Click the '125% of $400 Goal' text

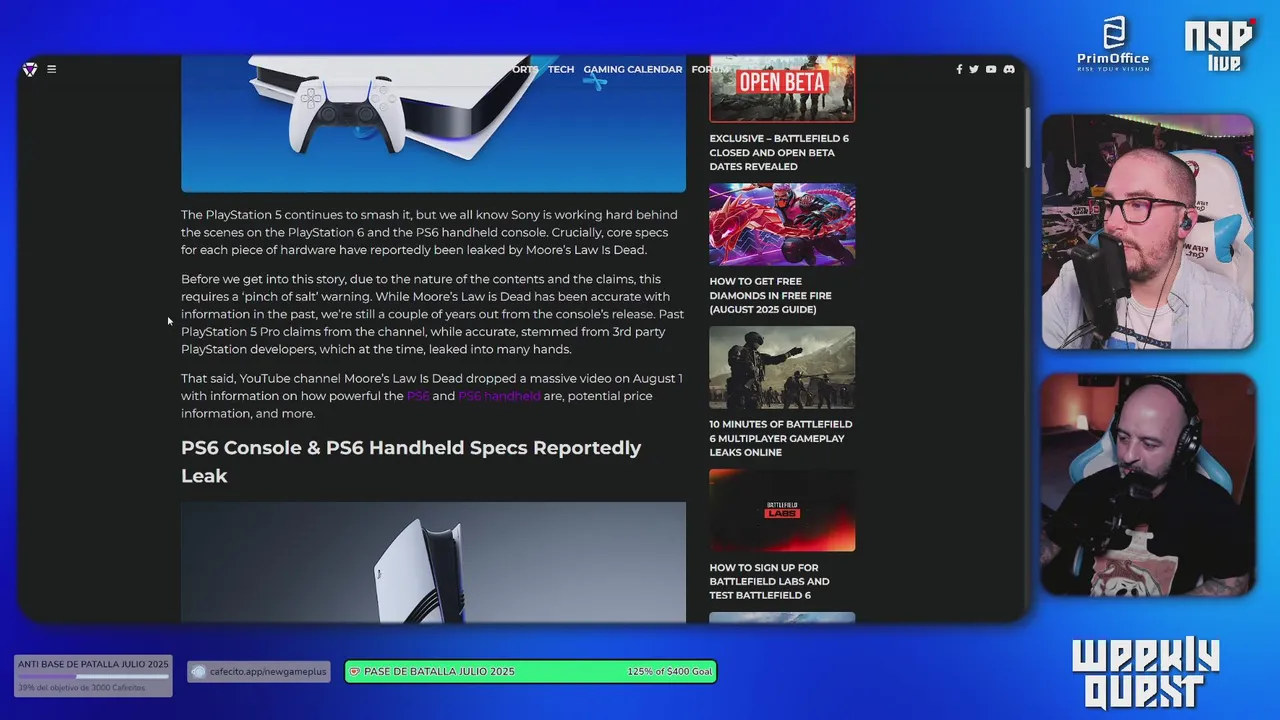click(x=670, y=672)
